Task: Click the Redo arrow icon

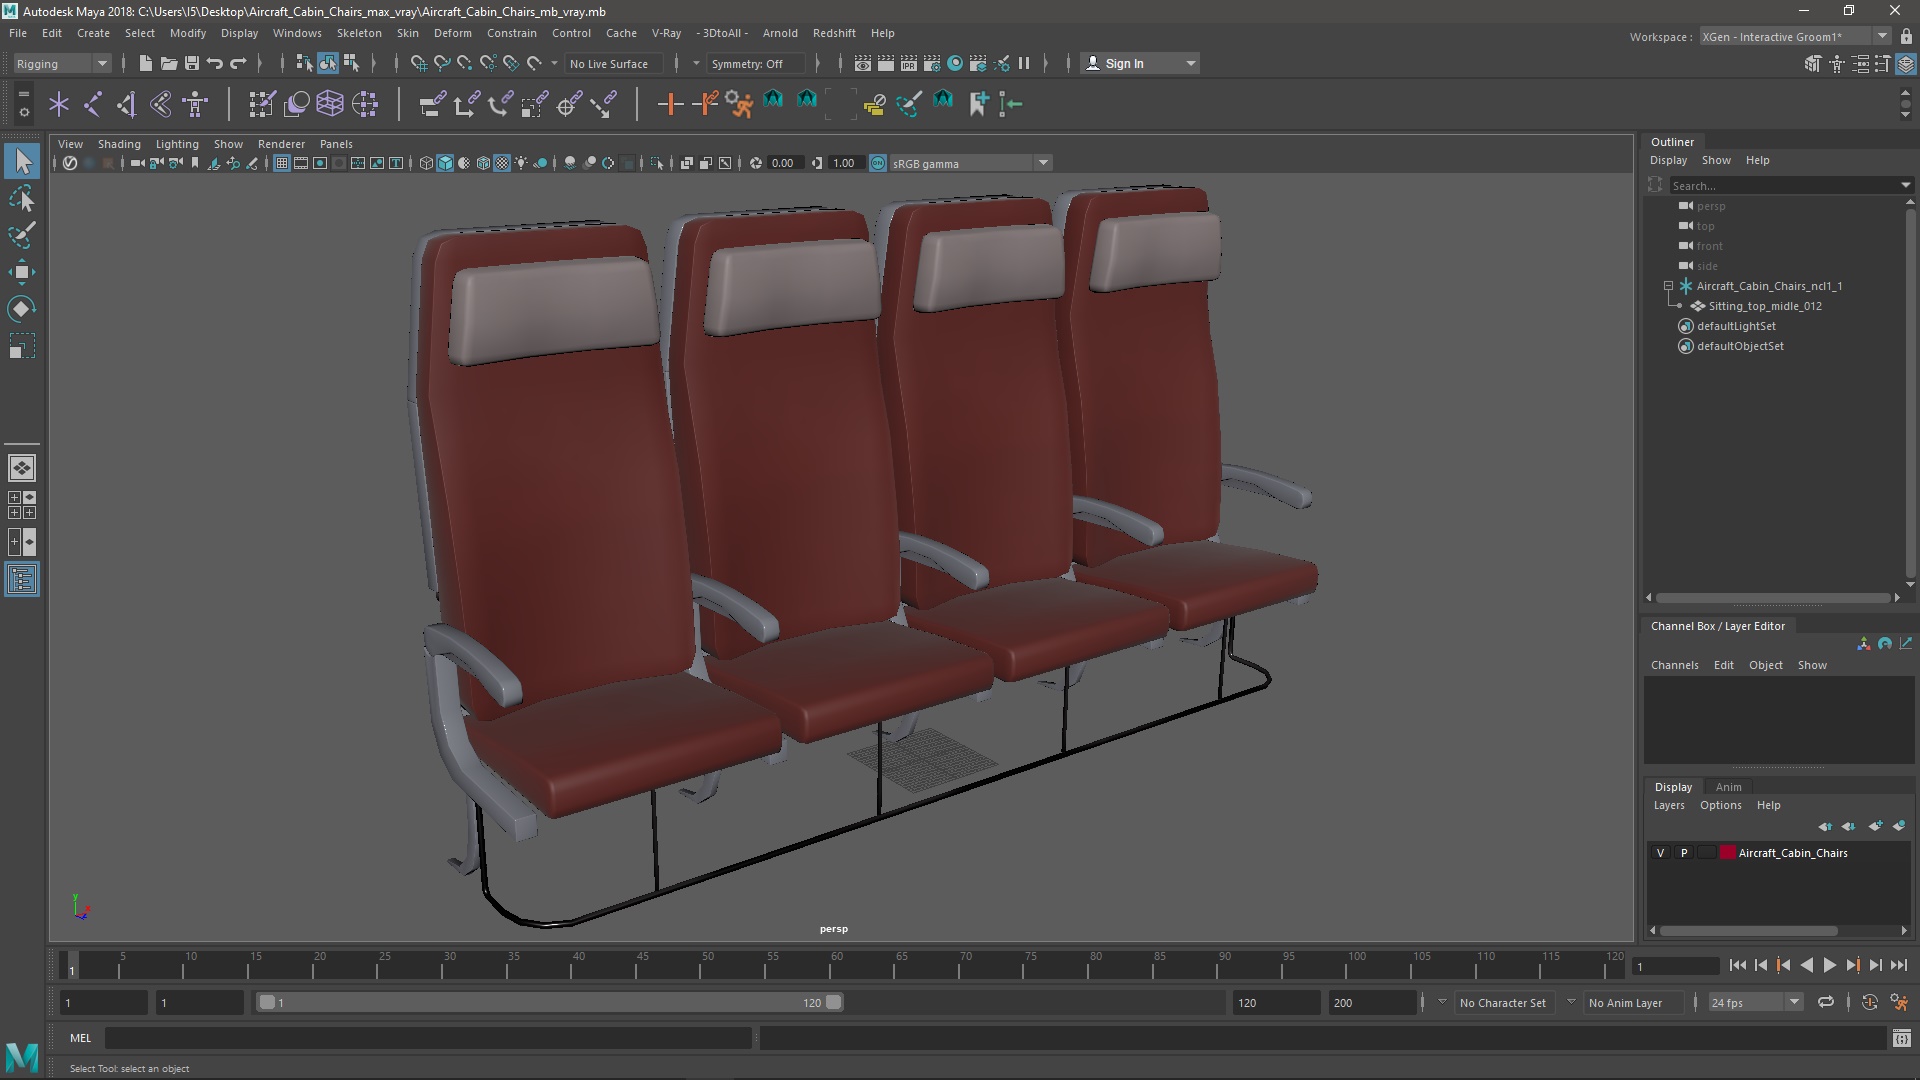Action: (238, 63)
